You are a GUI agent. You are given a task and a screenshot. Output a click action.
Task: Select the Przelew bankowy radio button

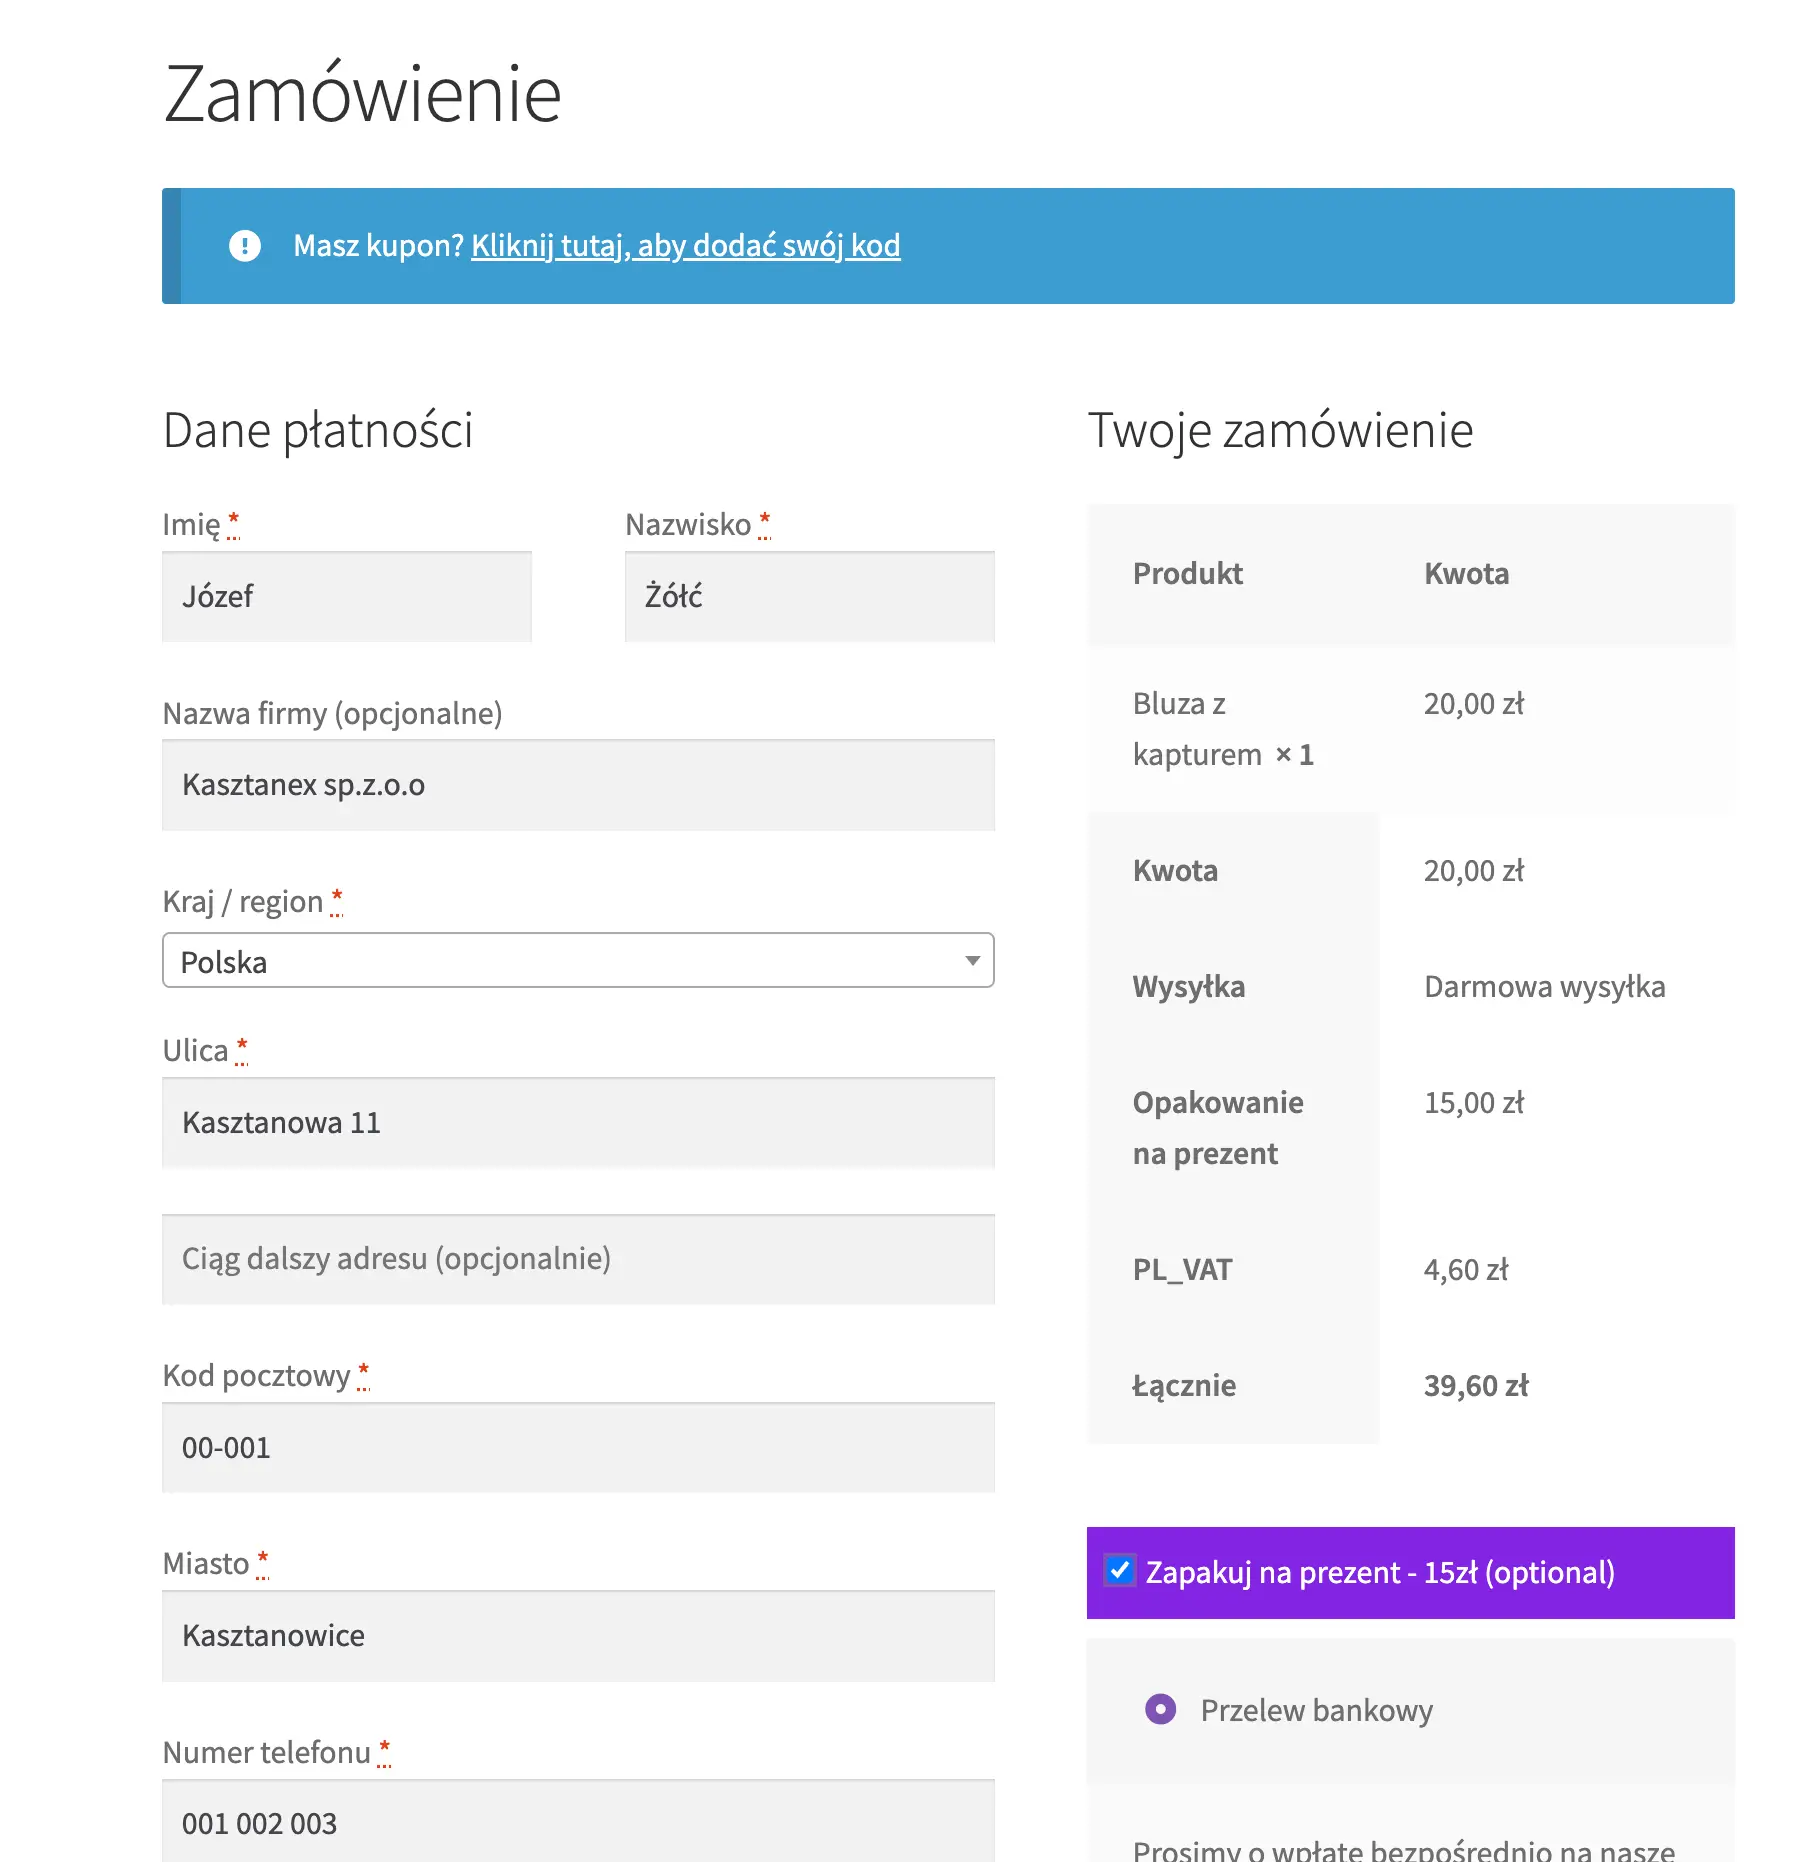click(1160, 1709)
